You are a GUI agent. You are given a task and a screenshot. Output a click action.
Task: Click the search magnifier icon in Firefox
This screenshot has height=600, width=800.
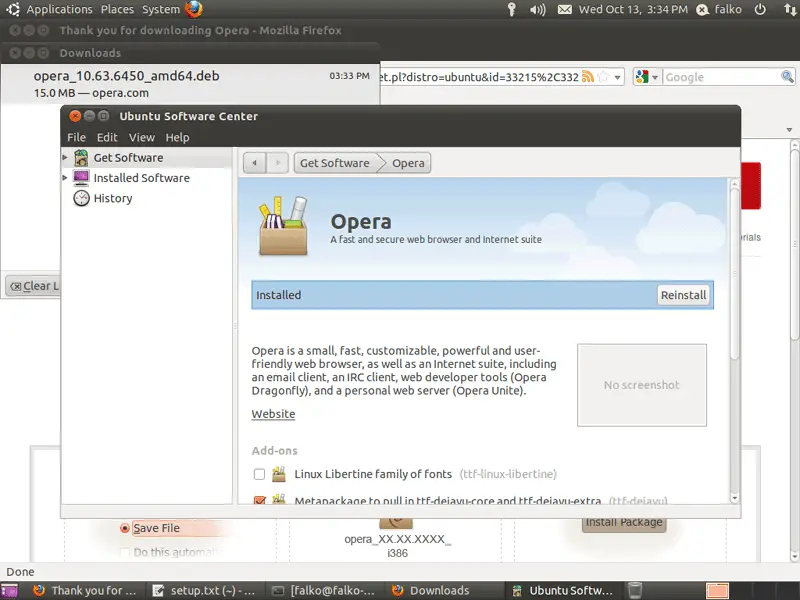pyautogui.click(x=787, y=77)
